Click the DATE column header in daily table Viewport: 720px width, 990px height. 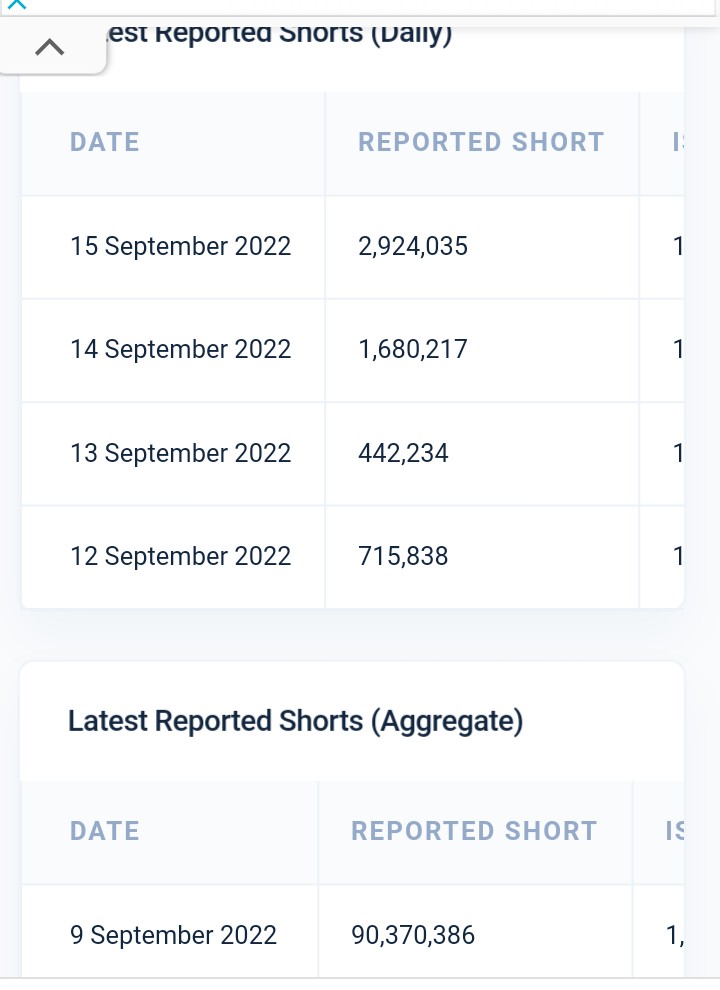click(x=105, y=142)
